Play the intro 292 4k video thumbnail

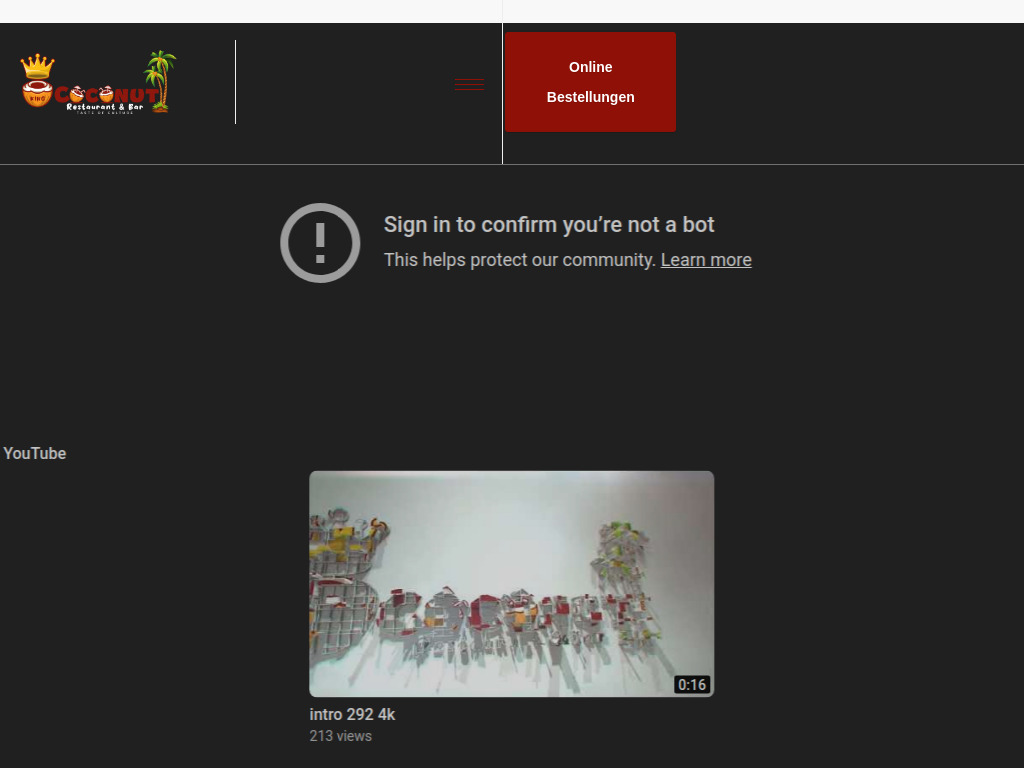(511, 583)
